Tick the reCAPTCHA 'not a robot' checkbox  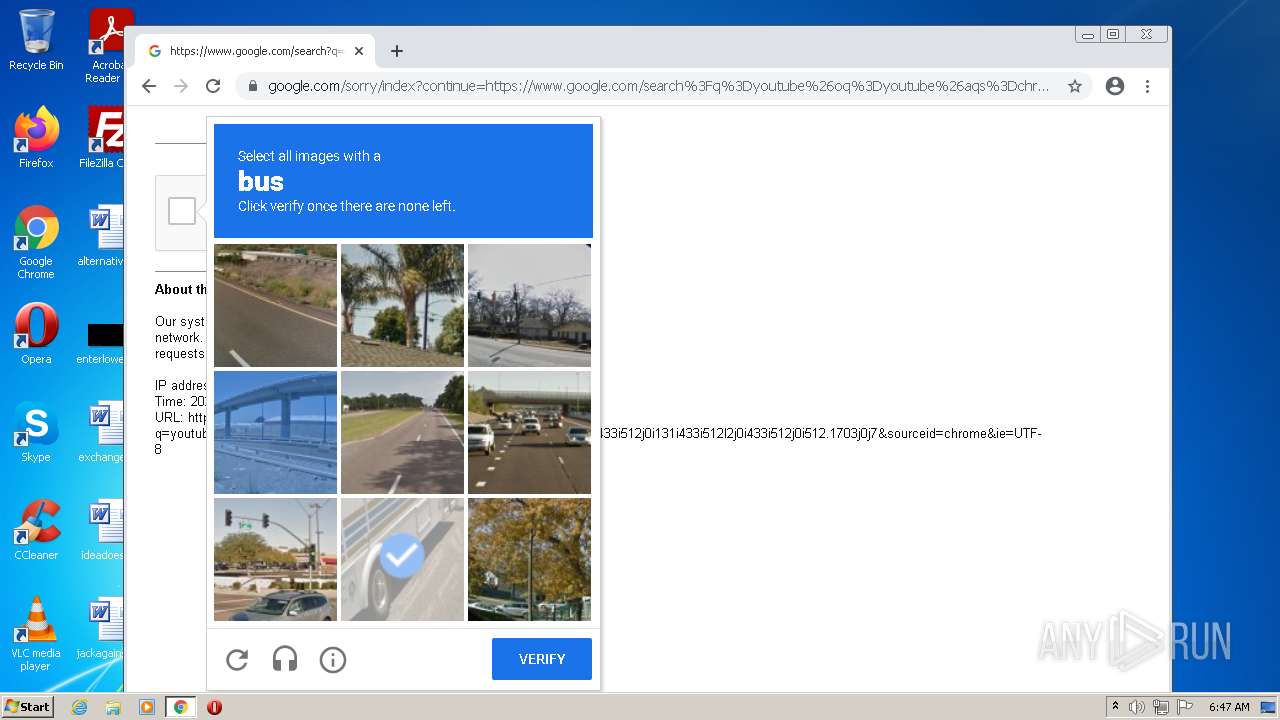182,211
